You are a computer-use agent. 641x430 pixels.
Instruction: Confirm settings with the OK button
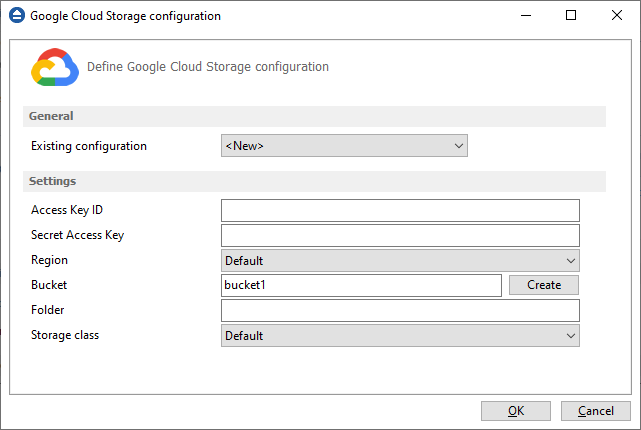click(516, 411)
